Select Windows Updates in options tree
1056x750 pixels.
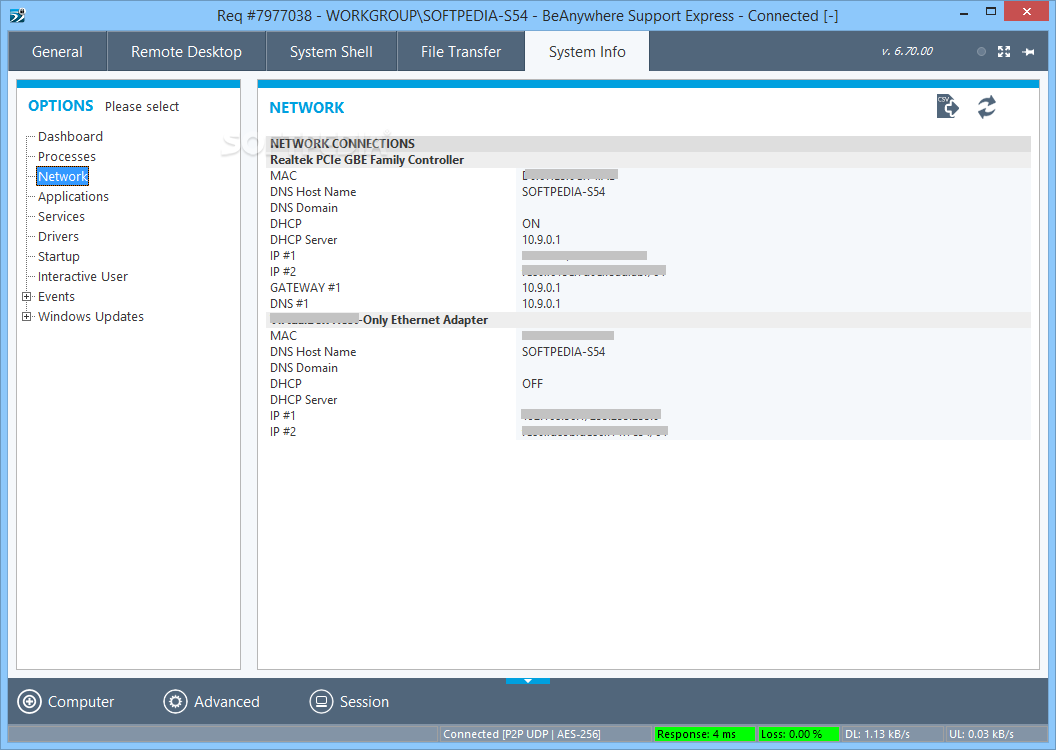pyautogui.click(x=90, y=316)
